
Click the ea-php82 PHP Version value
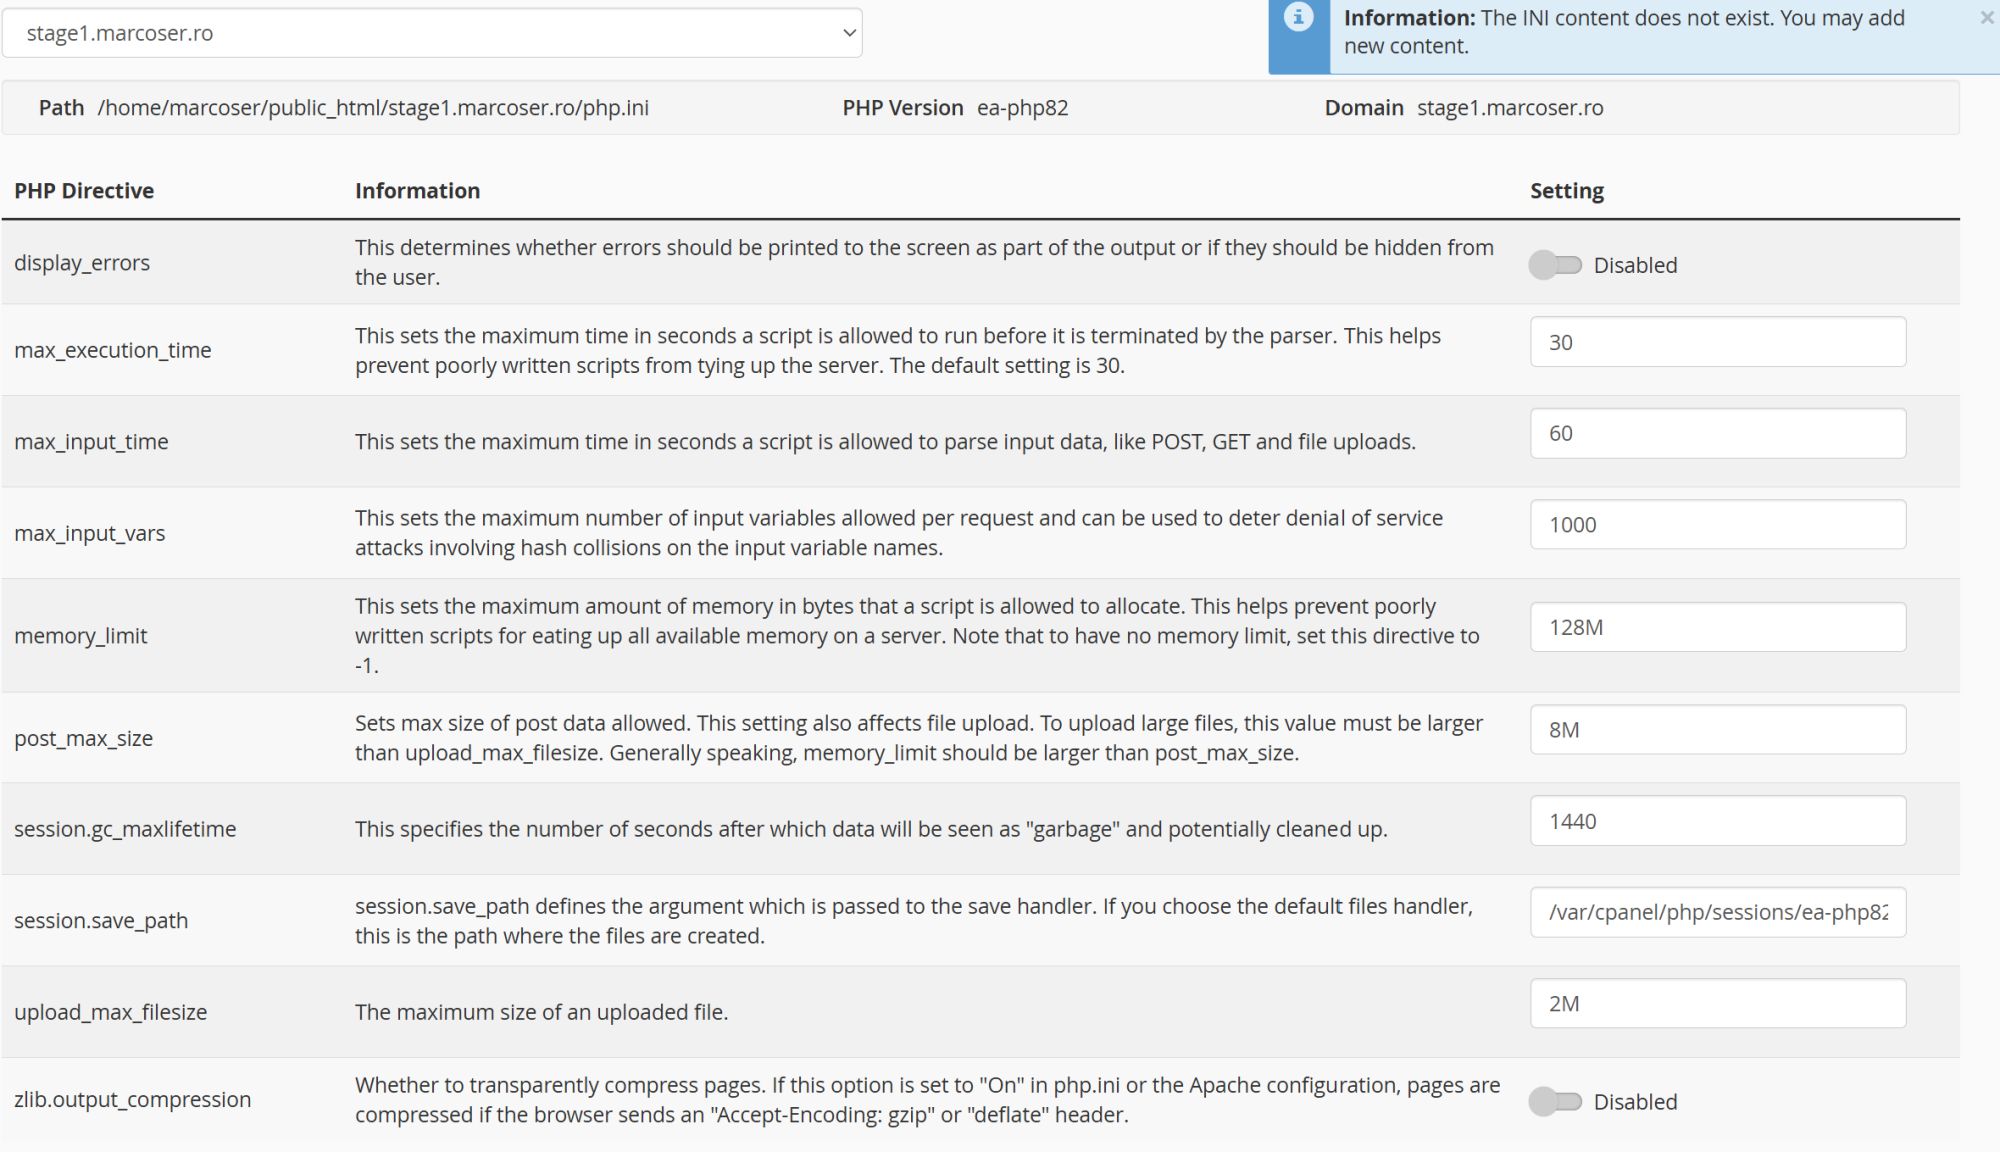point(1022,108)
